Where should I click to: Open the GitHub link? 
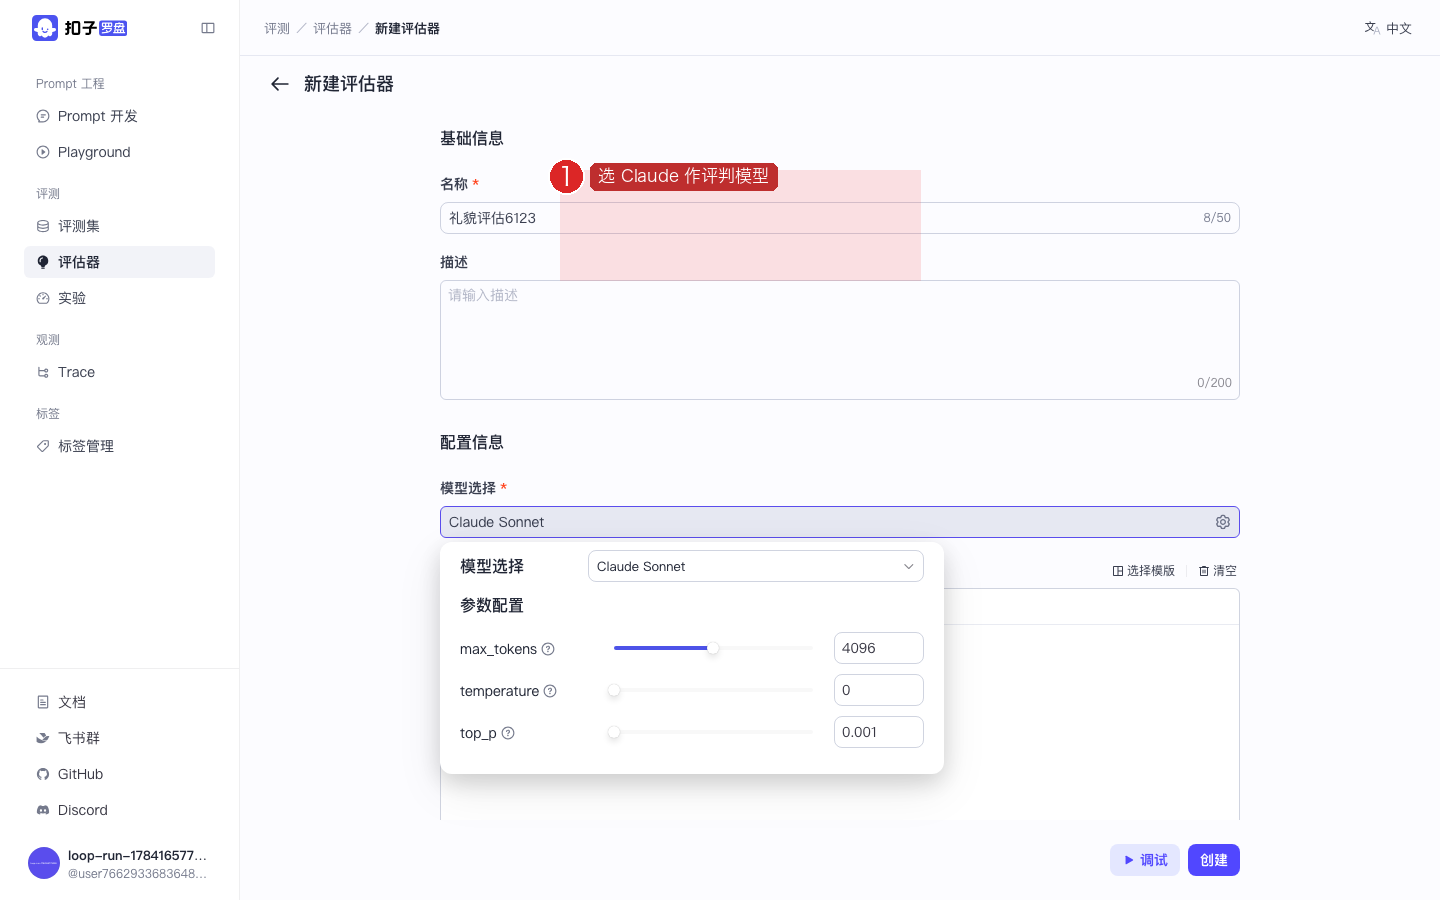119,774
